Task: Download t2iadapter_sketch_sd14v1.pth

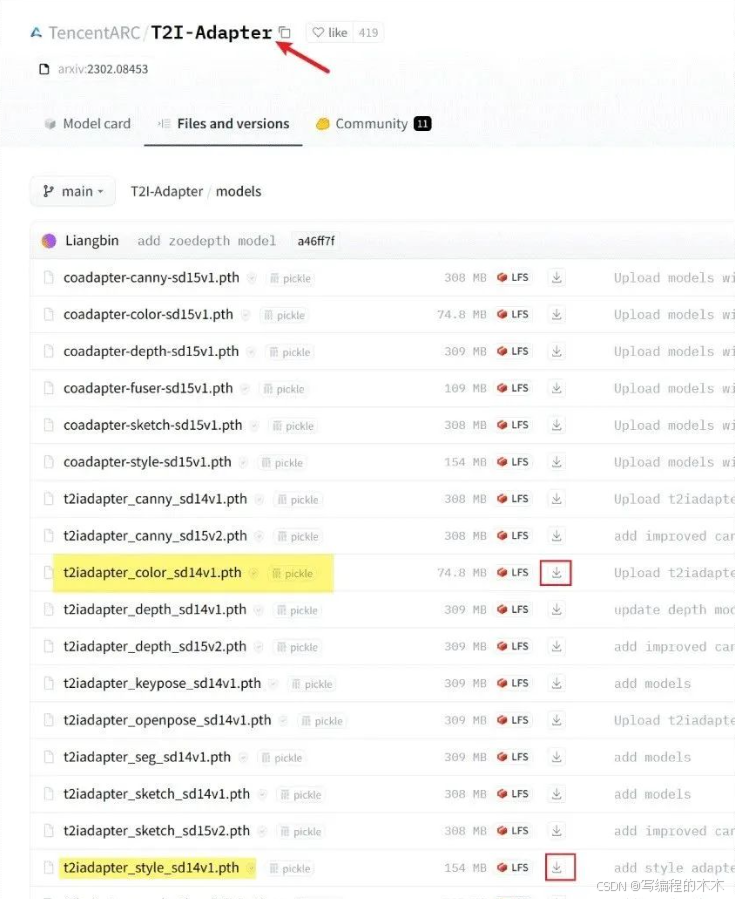Action: (556, 794)
